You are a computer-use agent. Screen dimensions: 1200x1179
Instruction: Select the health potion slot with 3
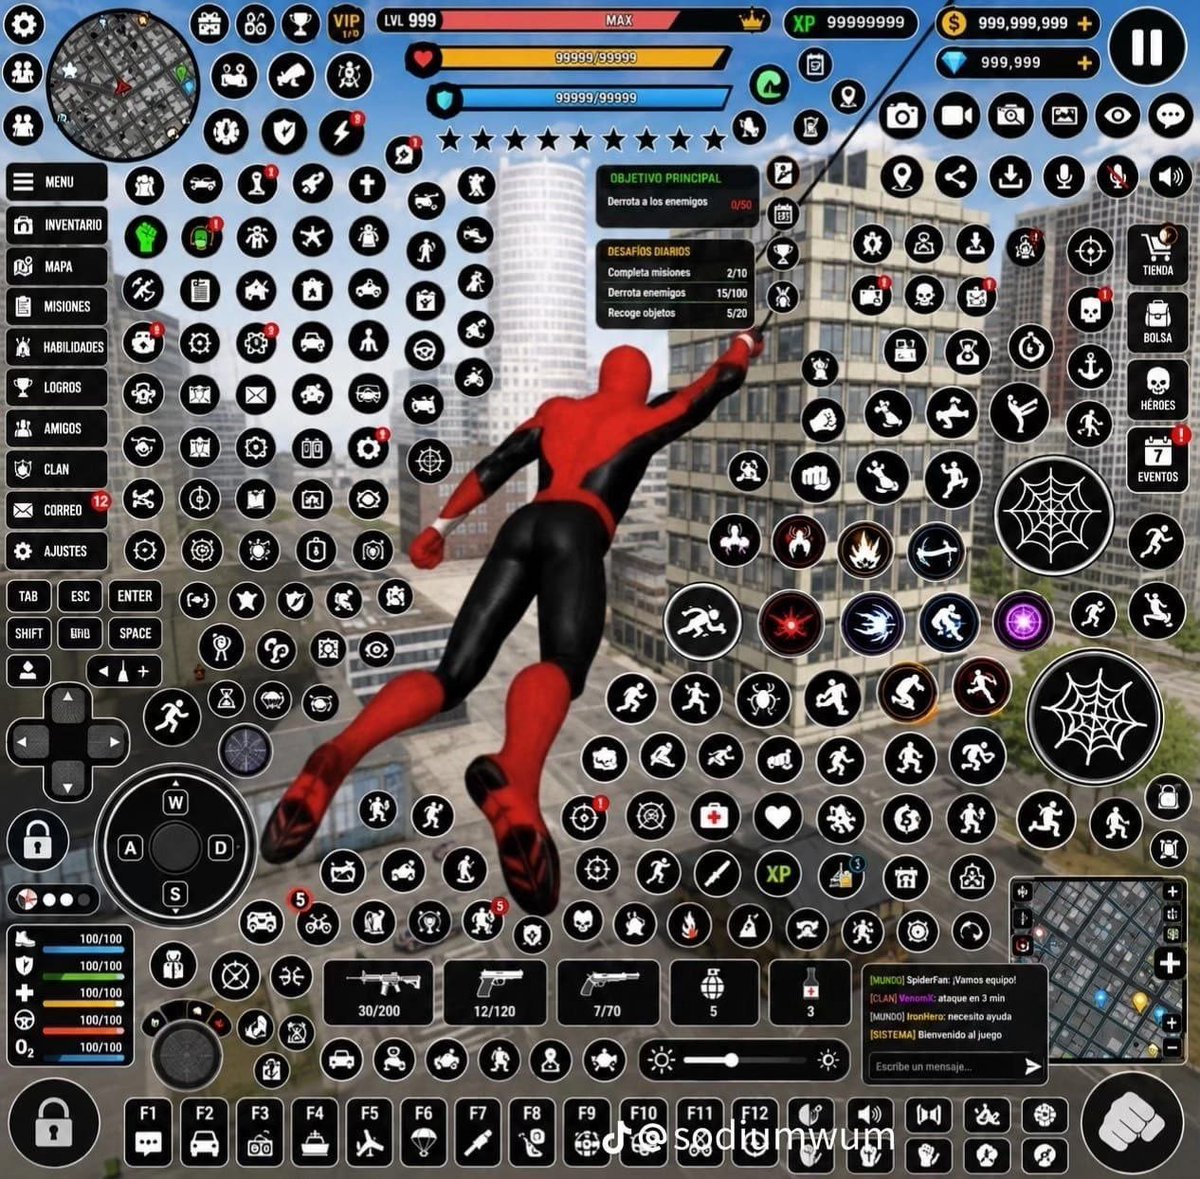pos(810,992)
